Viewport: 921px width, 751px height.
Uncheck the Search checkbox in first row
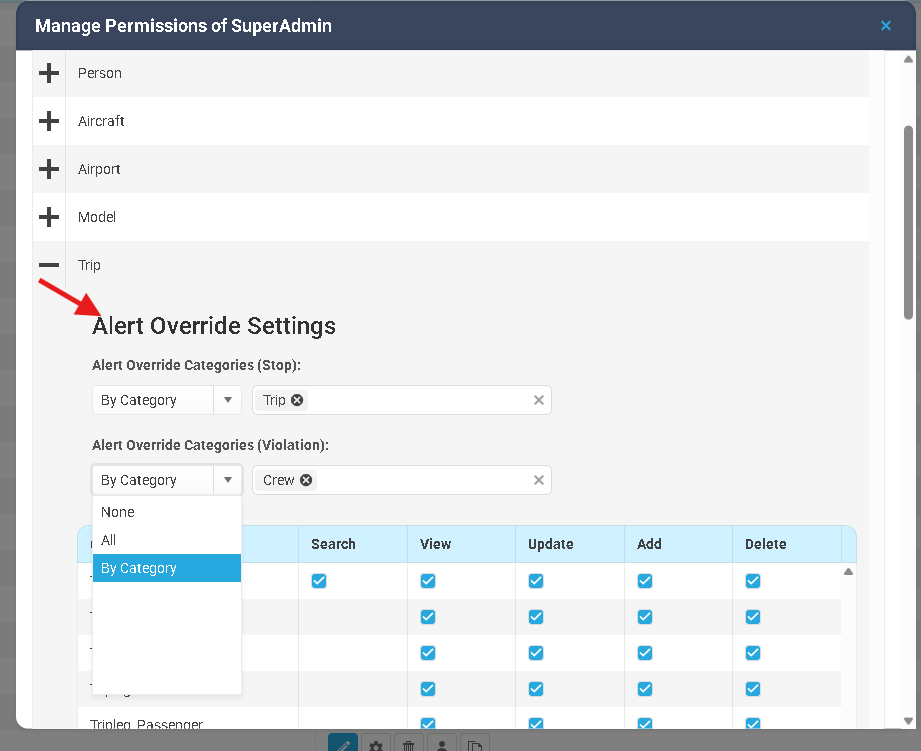(x=319, y=581)
